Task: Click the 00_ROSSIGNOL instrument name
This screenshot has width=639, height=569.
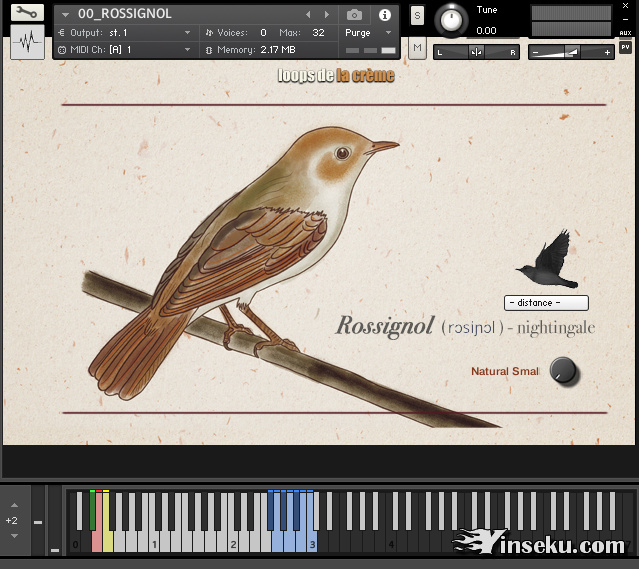Action: pos(125,14)
